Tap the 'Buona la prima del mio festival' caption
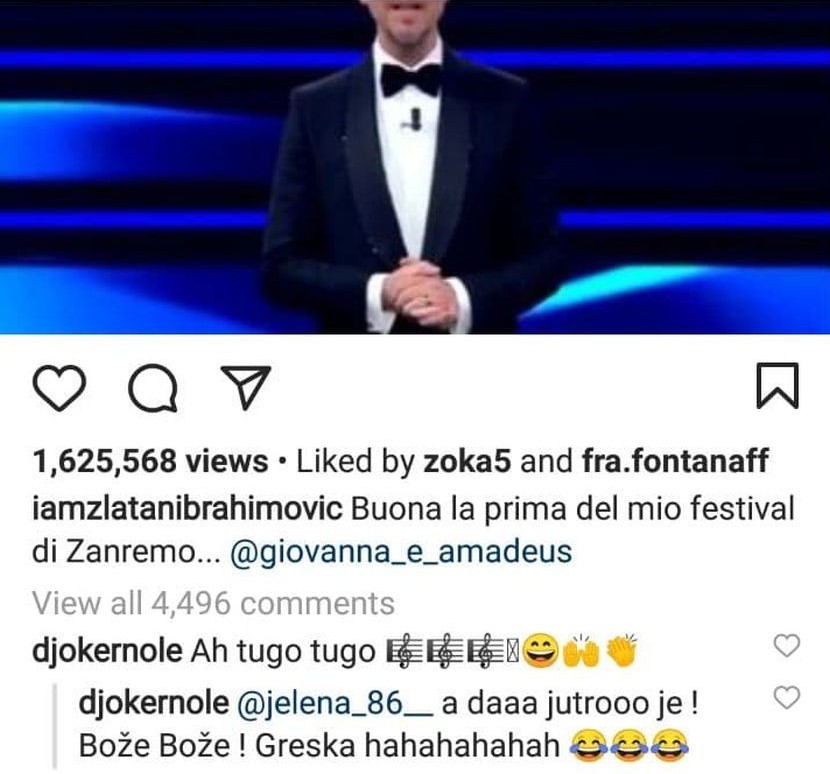Screen dimensions: 830x774 [573, 509]
